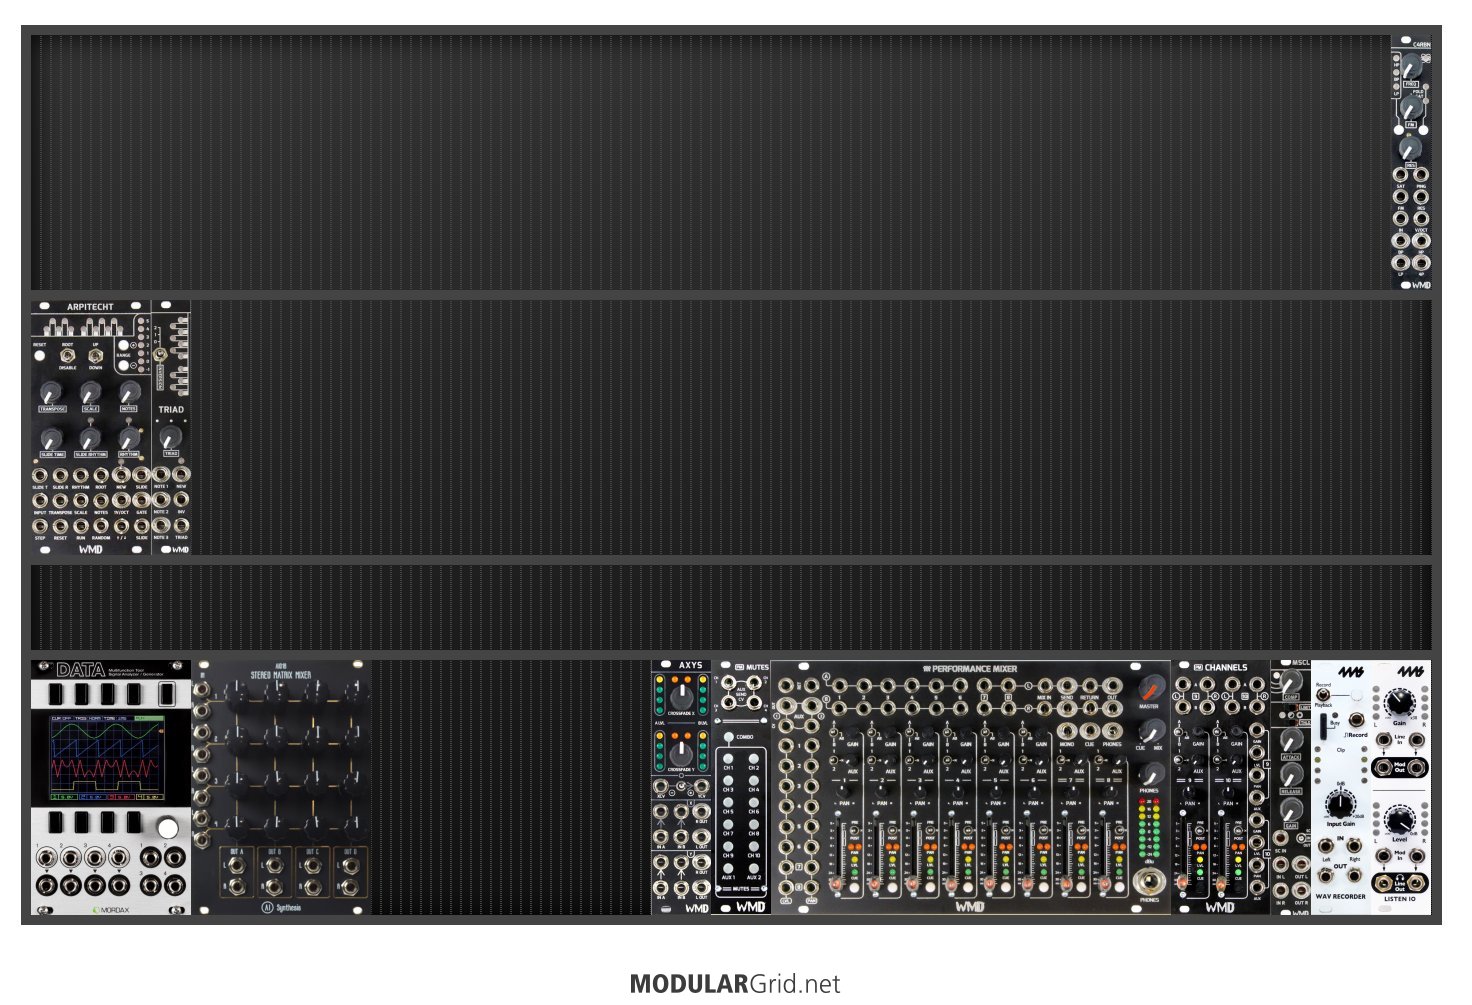Flip the UP/DOWN toggle switch on Arpitecht
The height and width of the screenshot is (1005, 1472).
point(95,355)
